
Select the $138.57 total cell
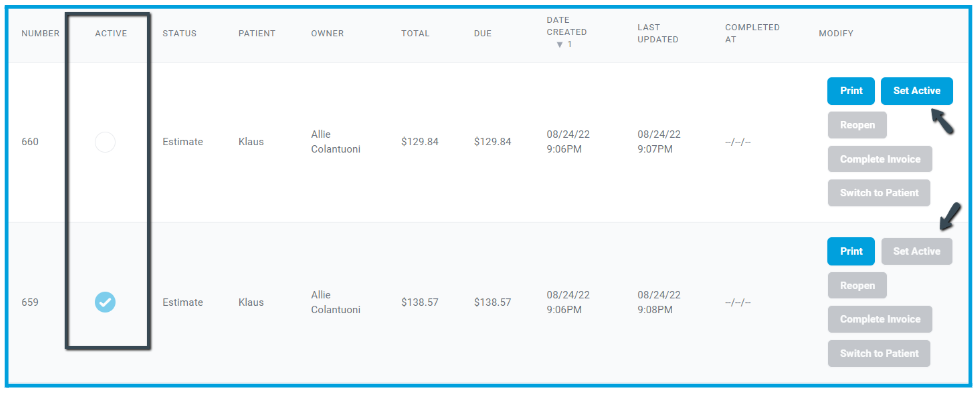[x=420, y=302]
